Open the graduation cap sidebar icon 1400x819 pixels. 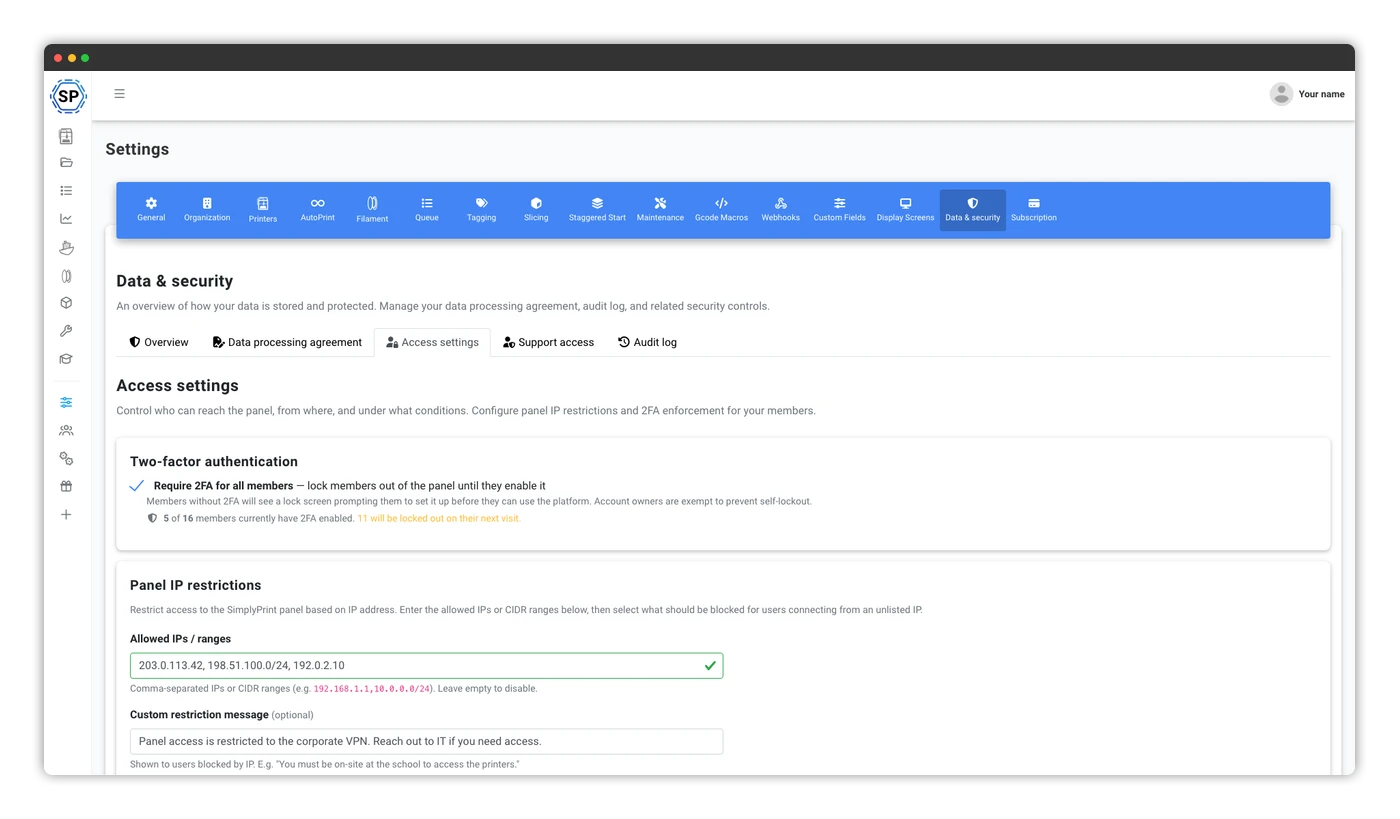tap(66, 359)
